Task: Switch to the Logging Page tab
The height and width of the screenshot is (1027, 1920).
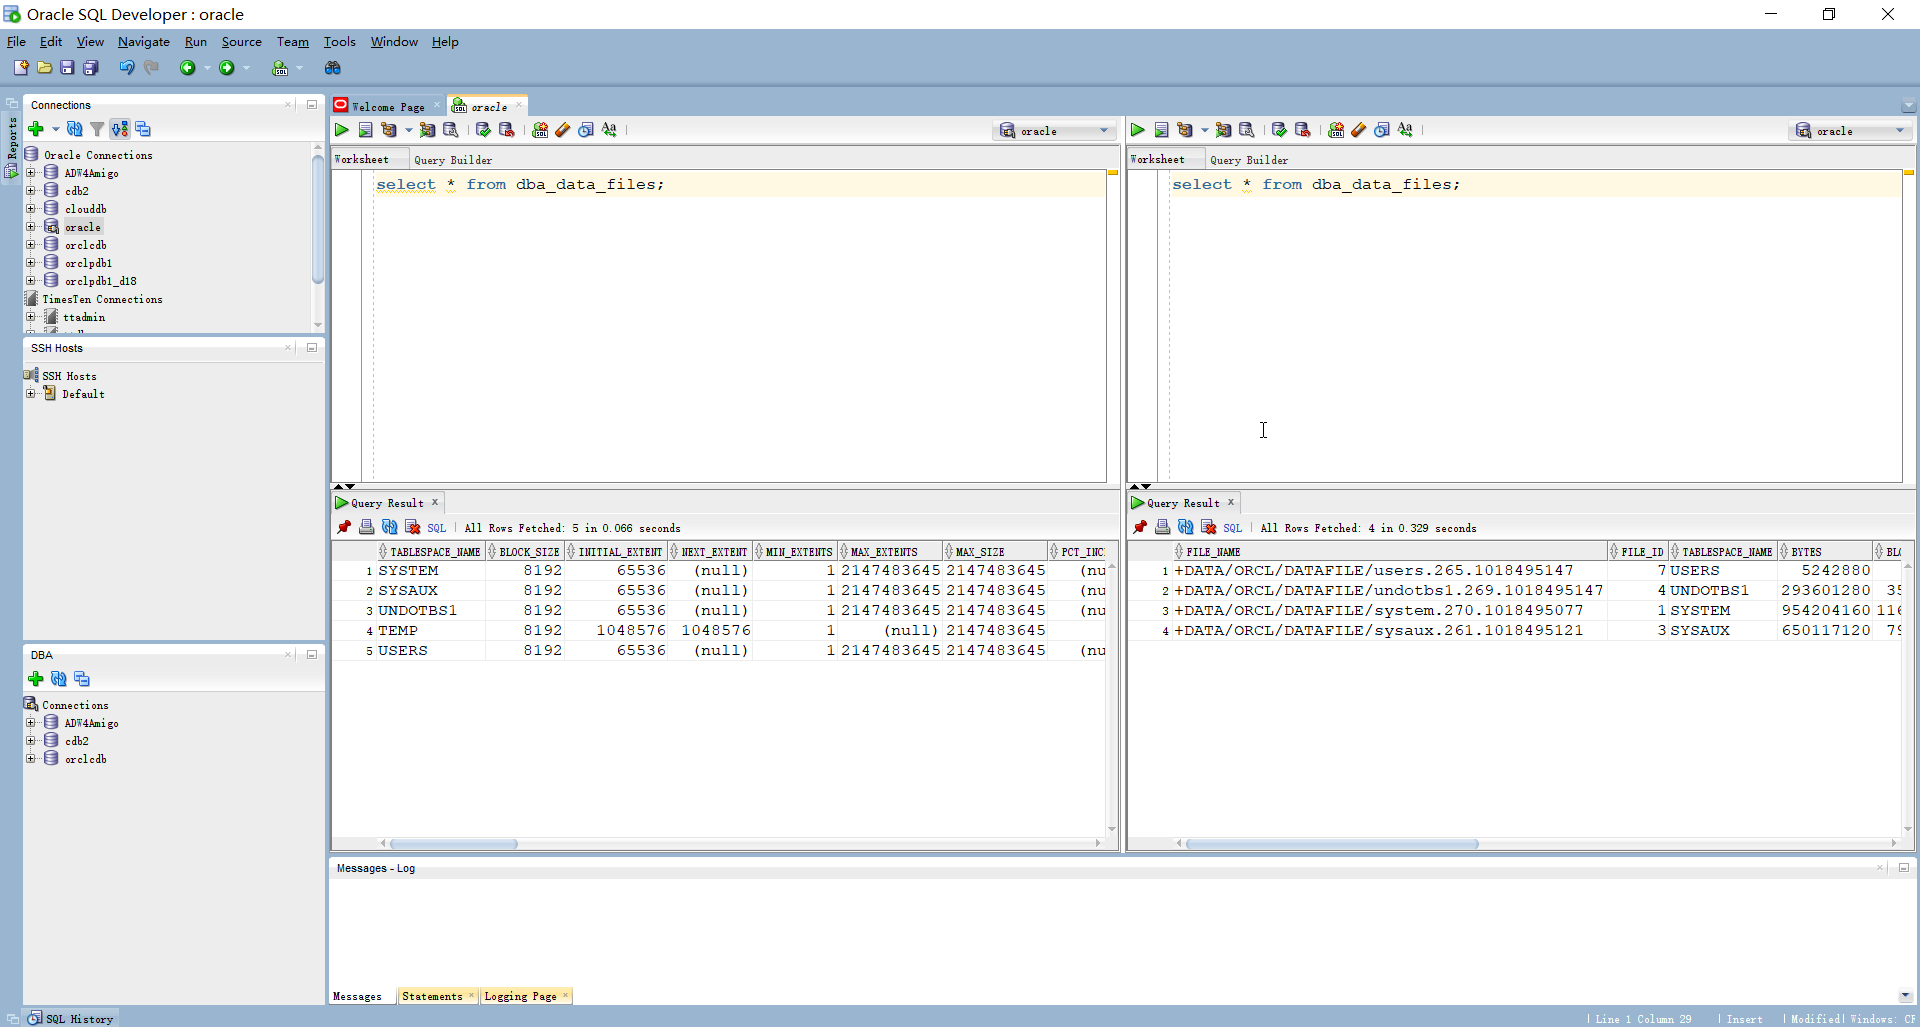Action: [519, 996]
